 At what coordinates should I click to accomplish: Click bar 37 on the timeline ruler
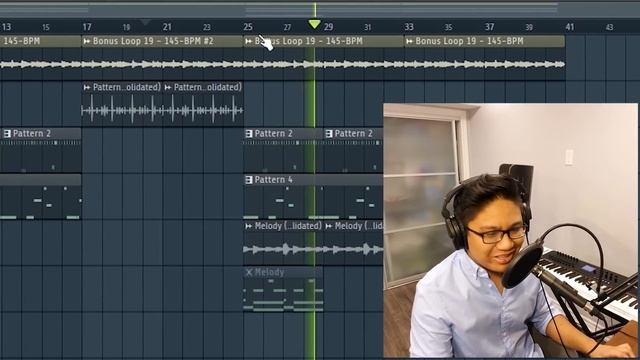click(x=489, y=27)
